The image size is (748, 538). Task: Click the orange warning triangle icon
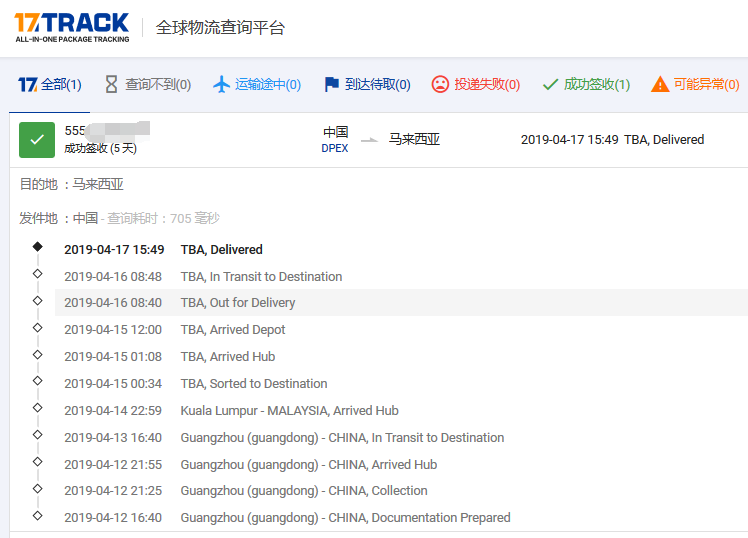coord(659,85)
